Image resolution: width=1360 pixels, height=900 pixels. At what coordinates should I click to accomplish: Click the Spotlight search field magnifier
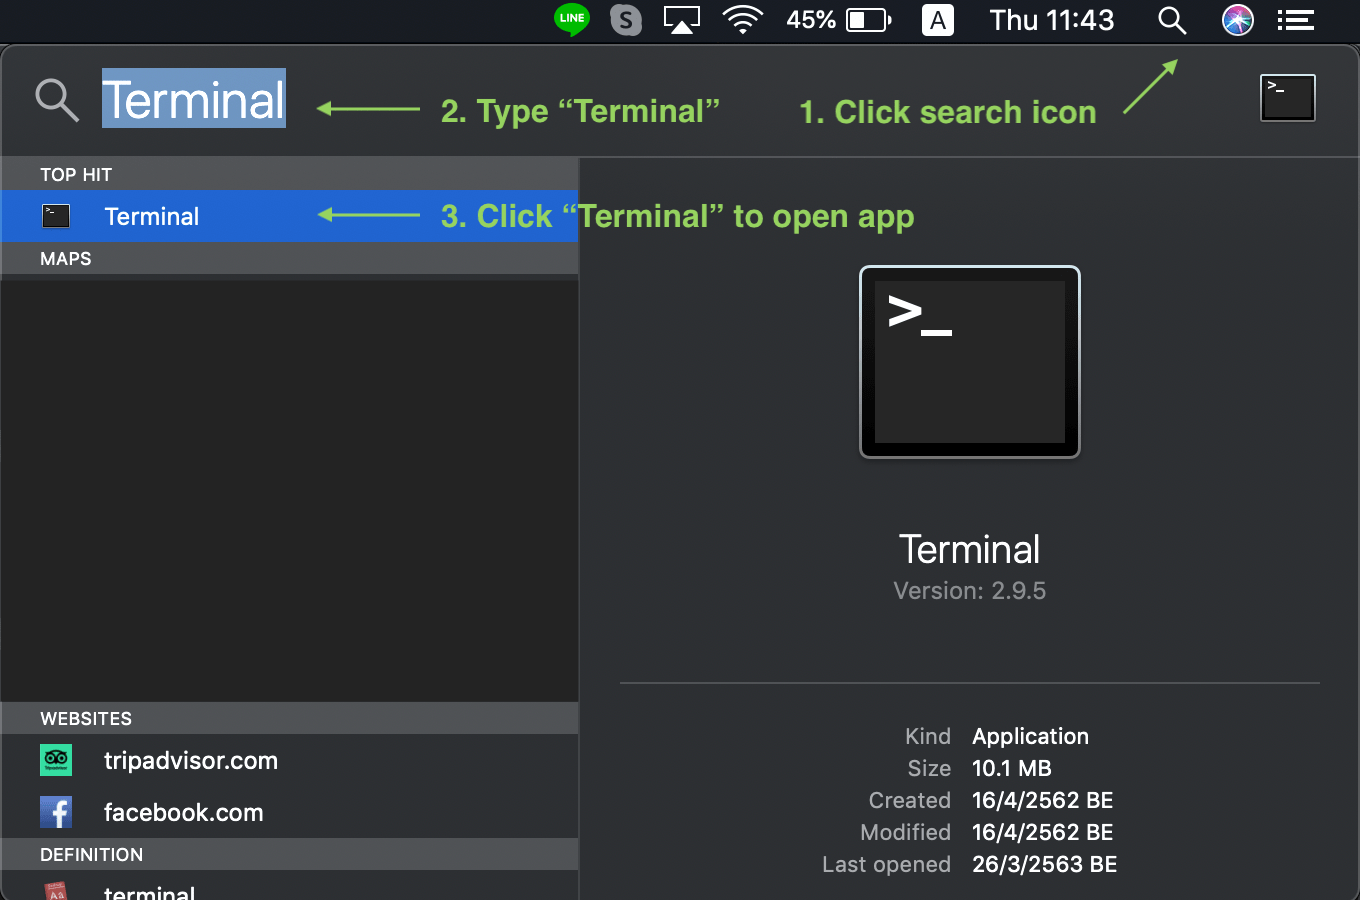coord(57,100)
